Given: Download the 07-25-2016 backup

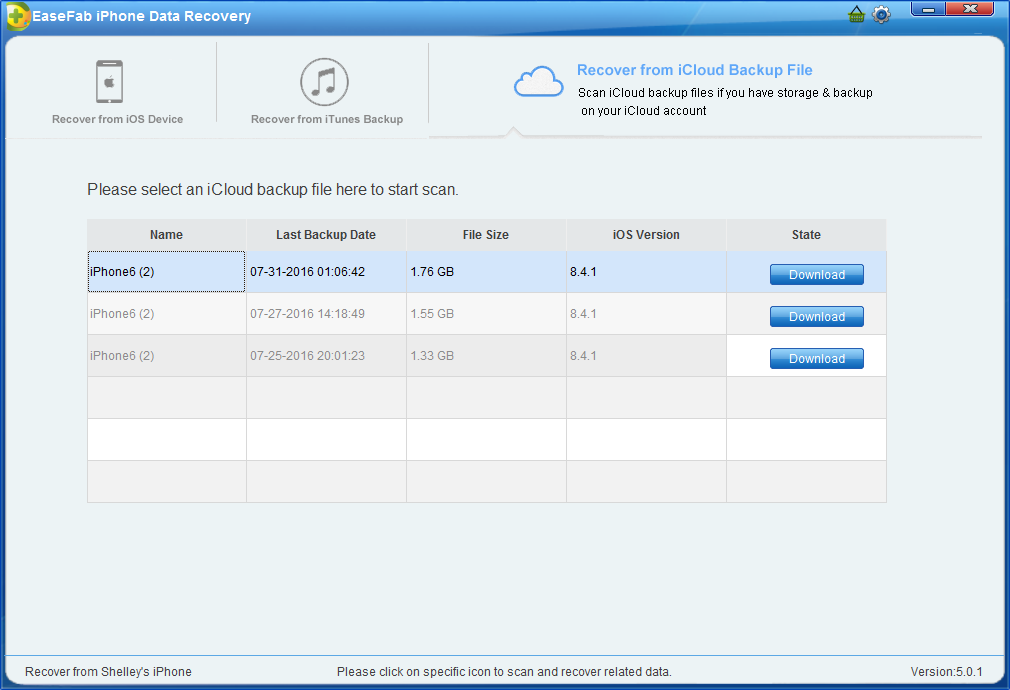Looking at the screenshot, I should [x=817, y=358].
